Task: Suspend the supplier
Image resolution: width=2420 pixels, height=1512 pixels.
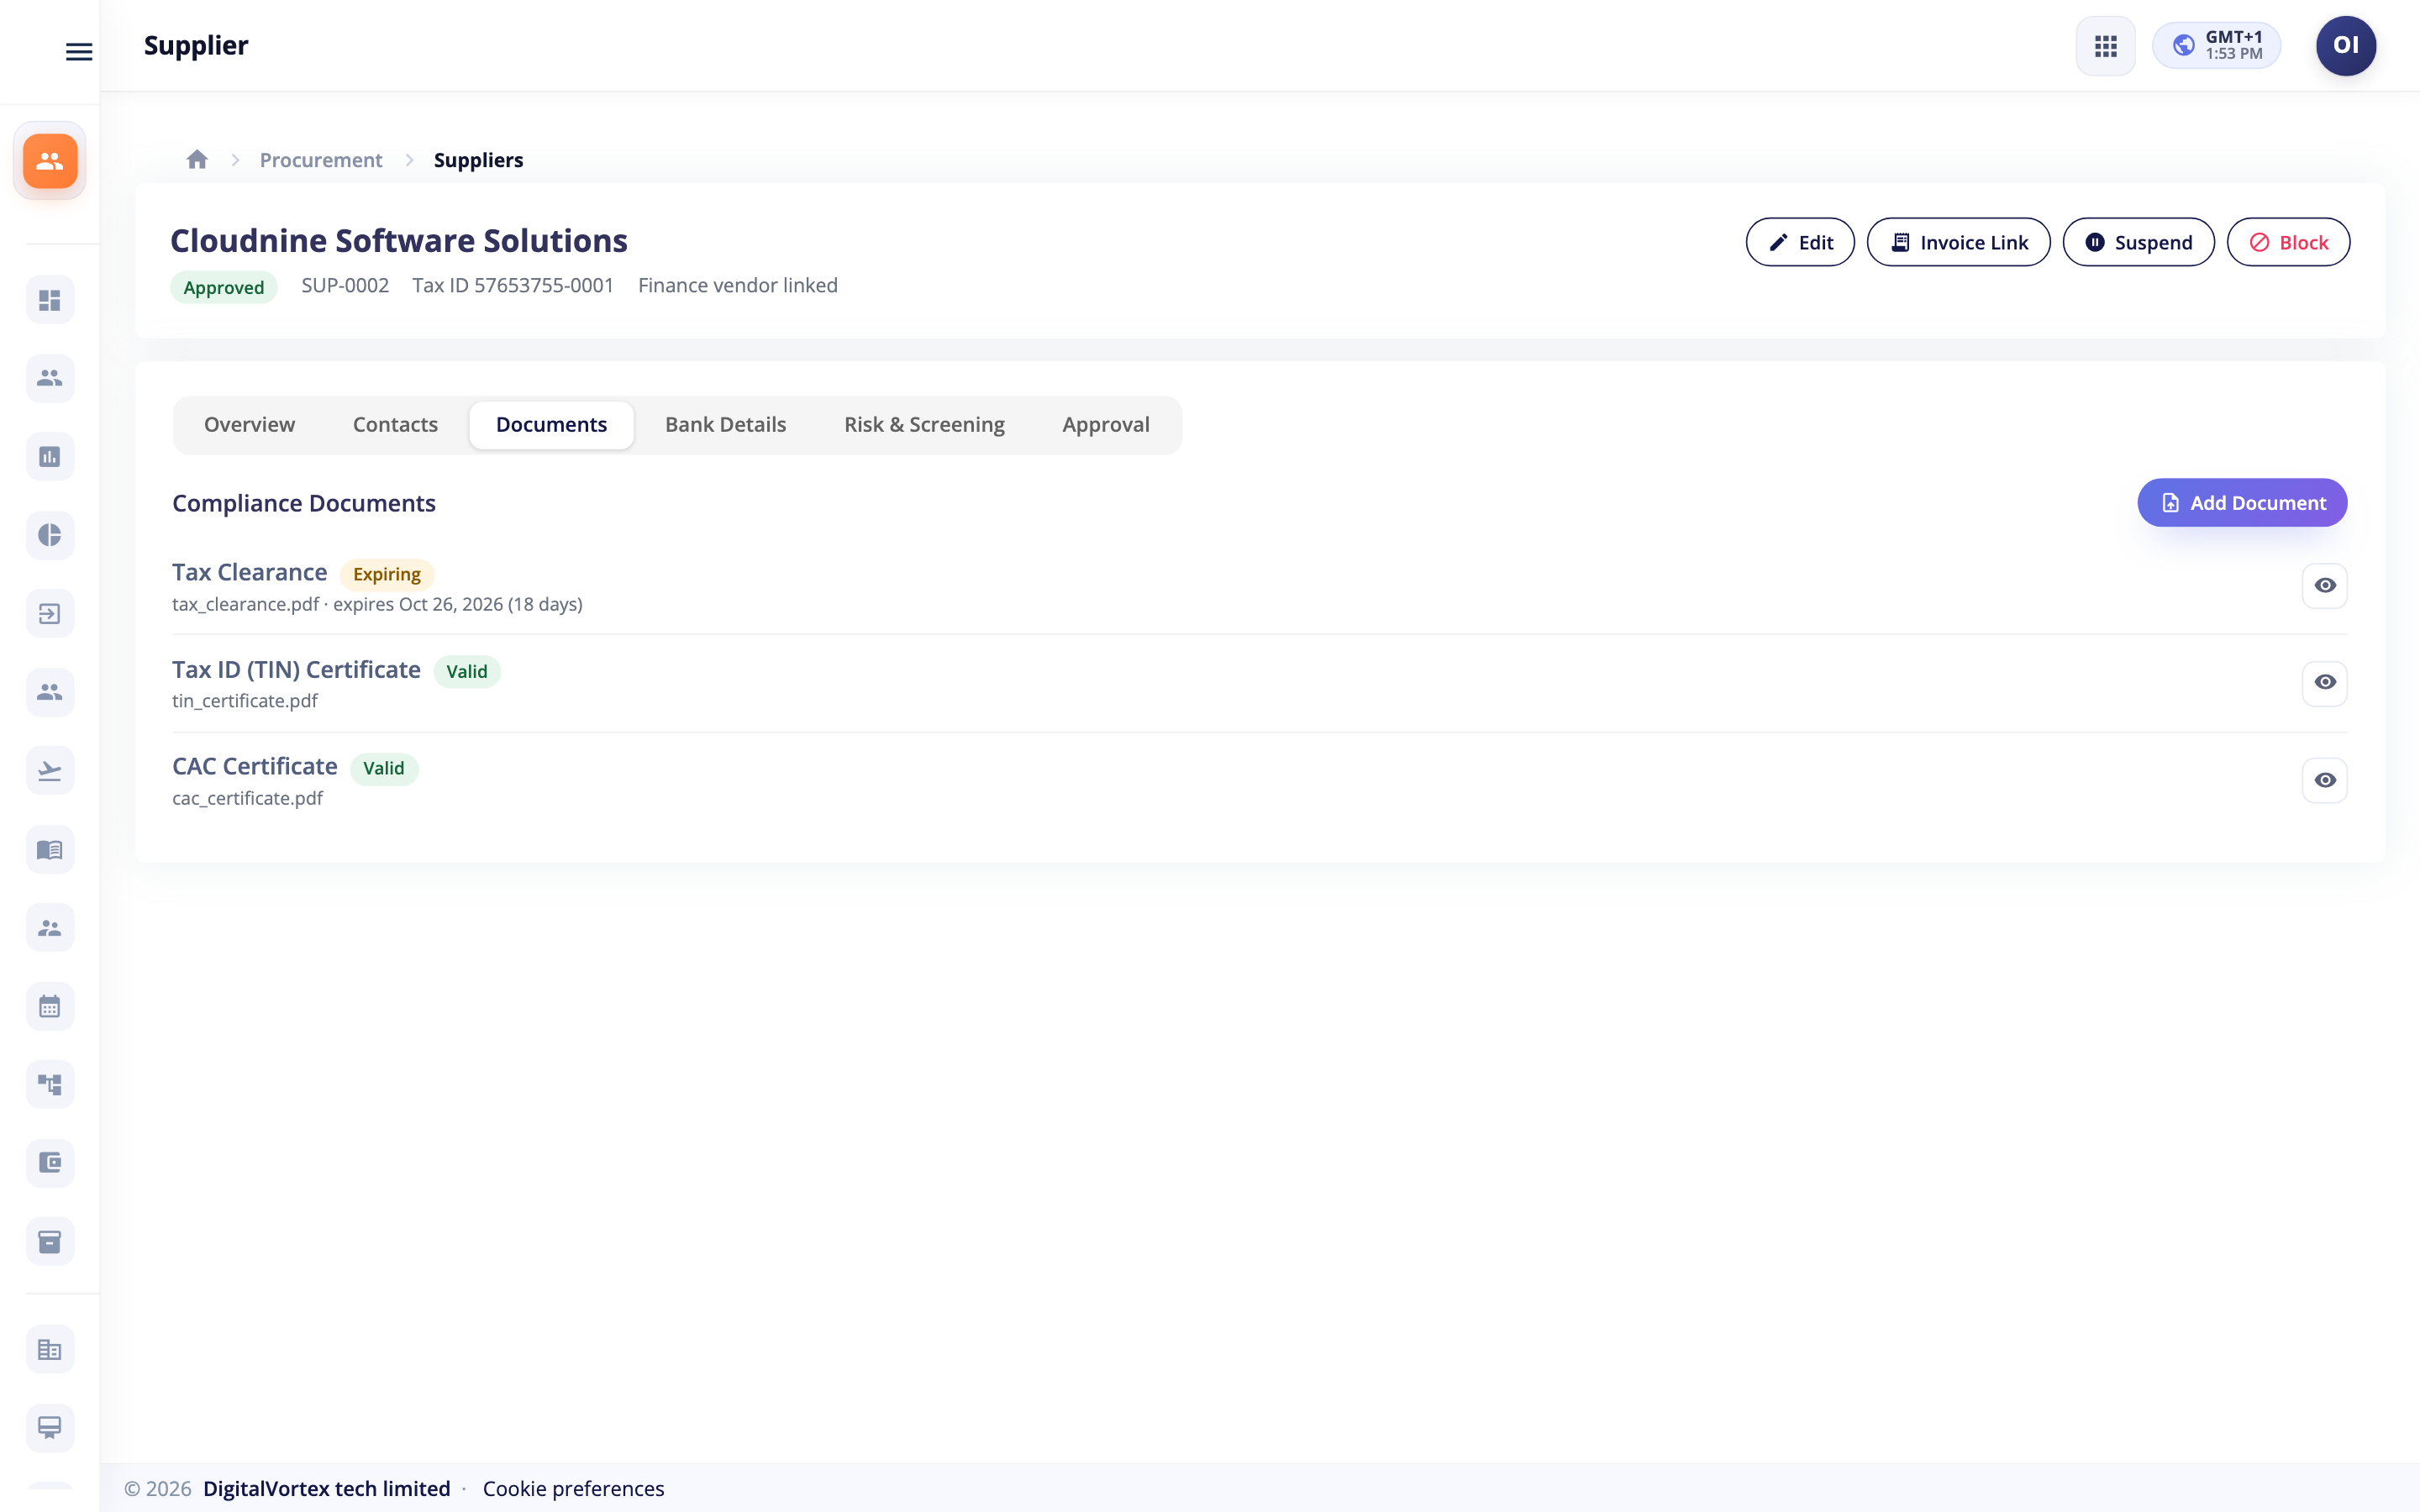Action: pos(2138,242)
